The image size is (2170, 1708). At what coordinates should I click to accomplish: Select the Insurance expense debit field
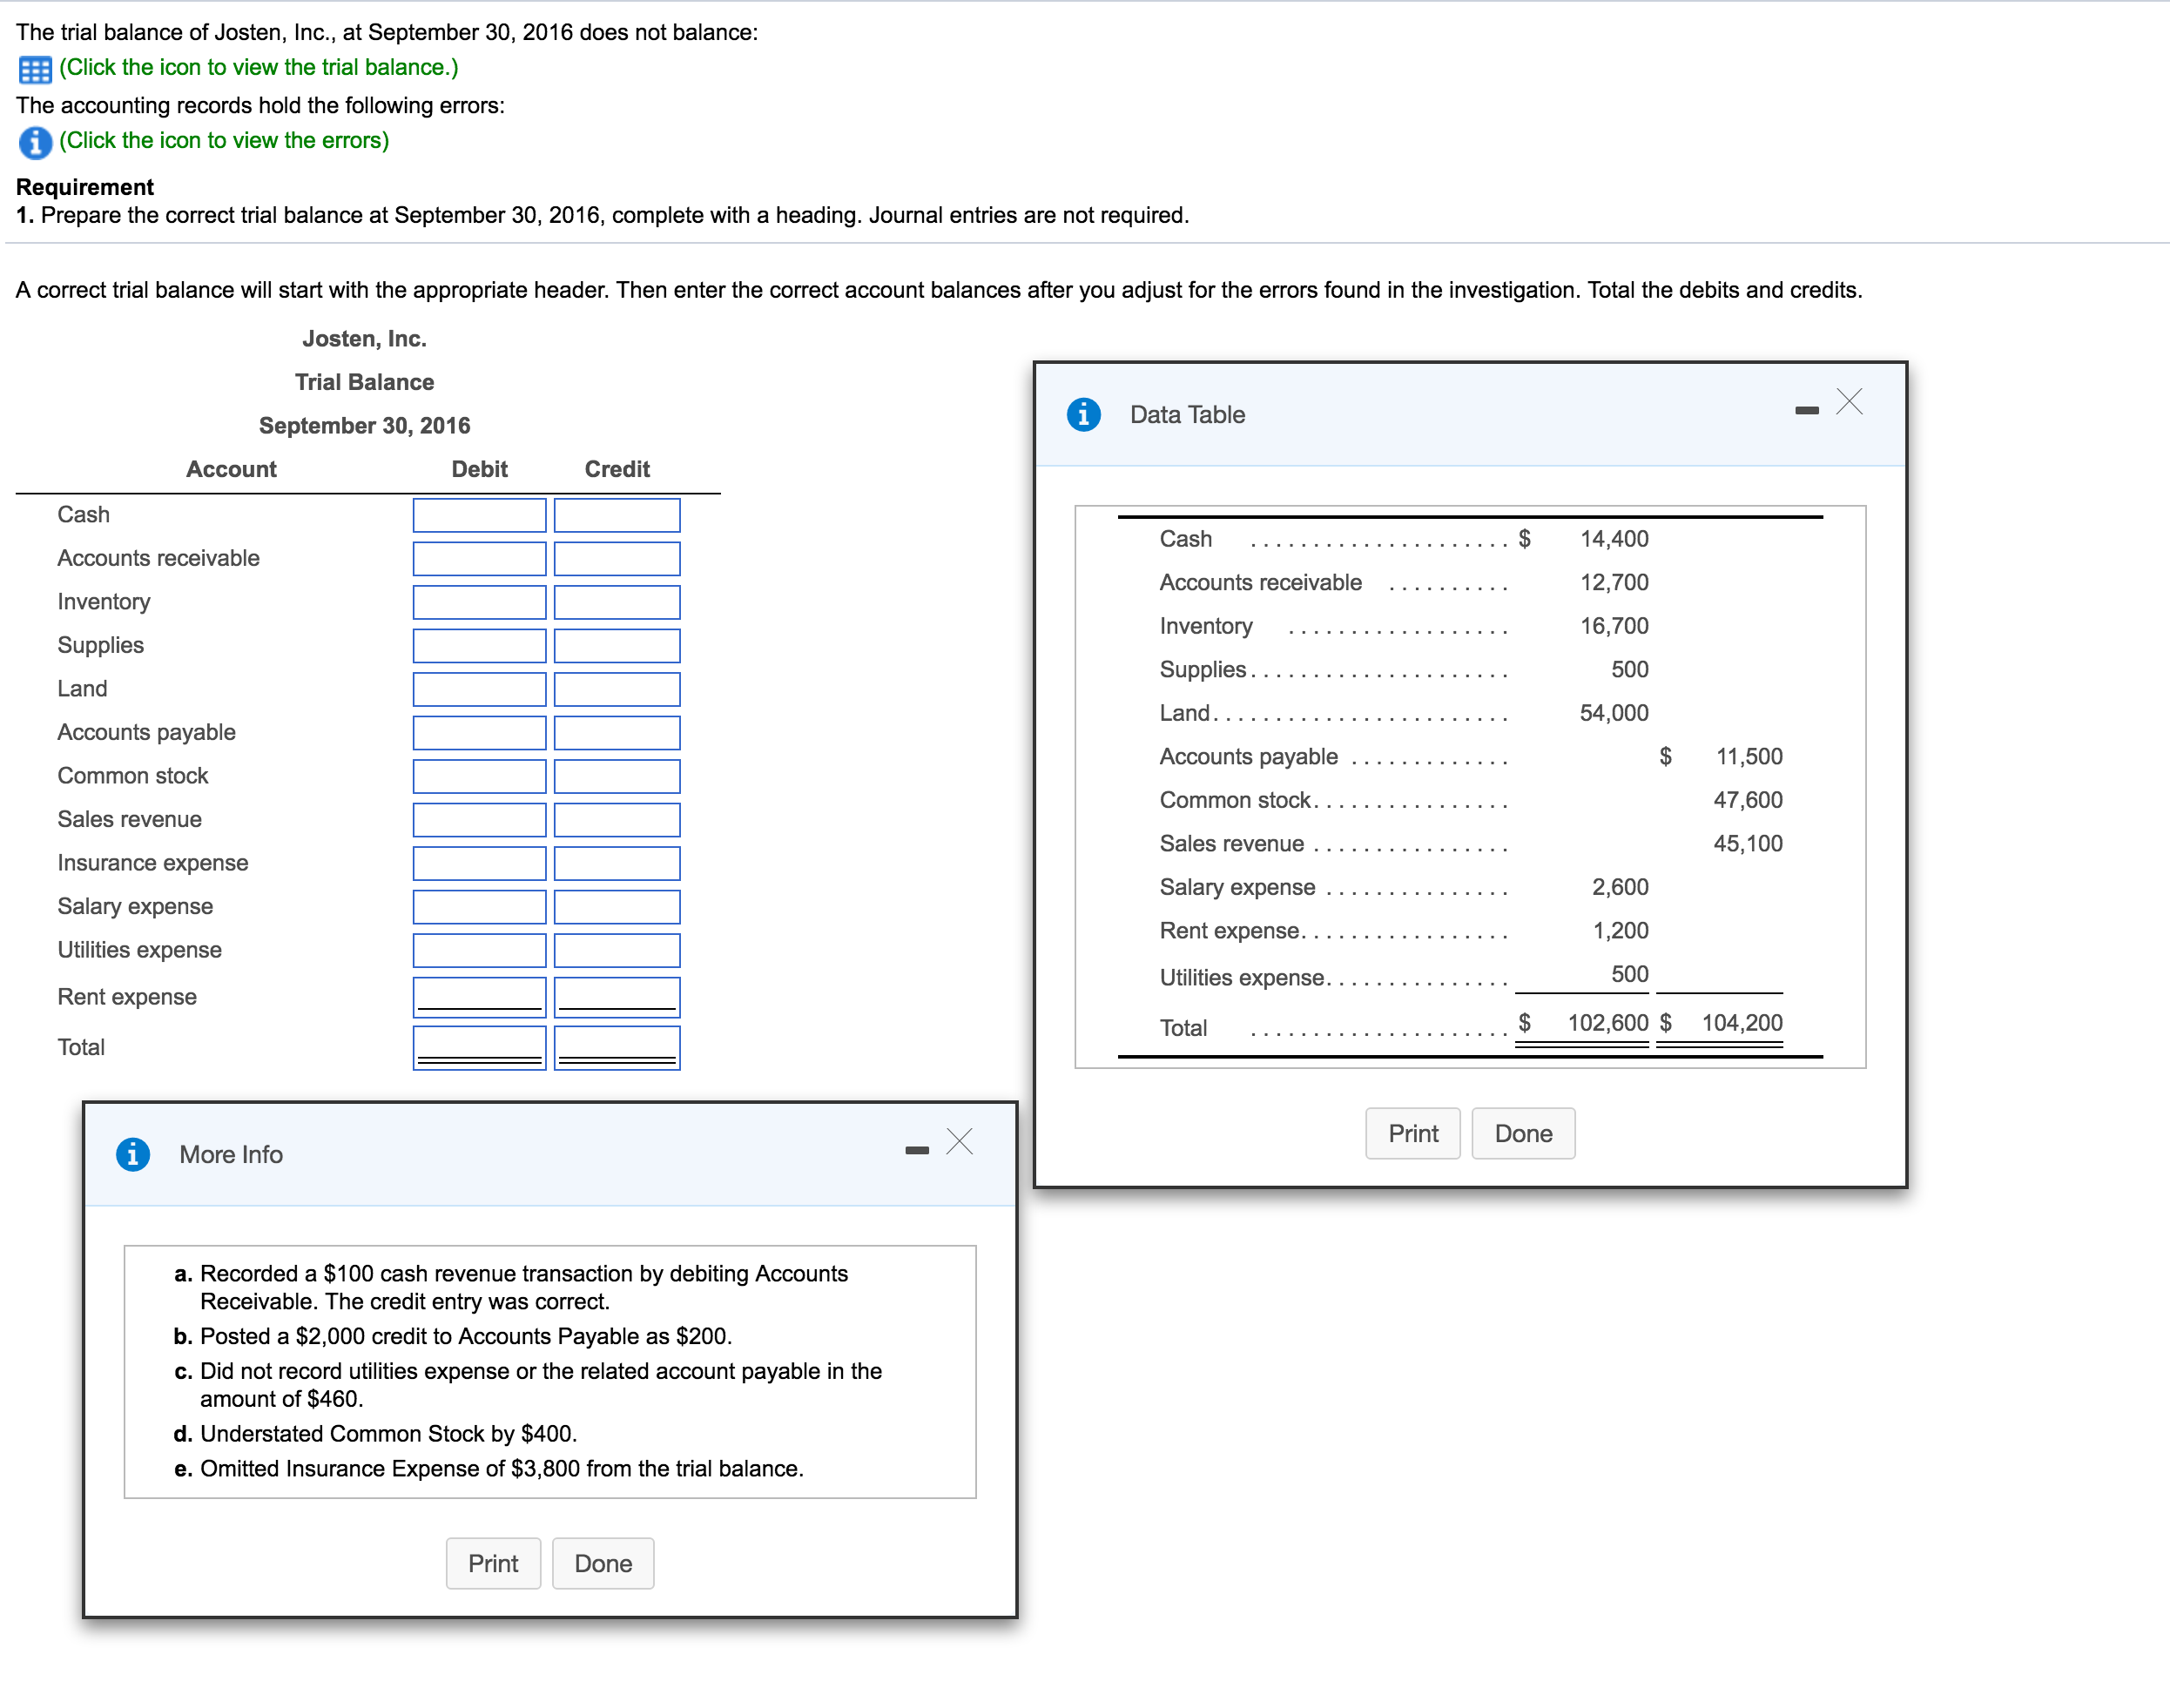[x=479, y=863]
